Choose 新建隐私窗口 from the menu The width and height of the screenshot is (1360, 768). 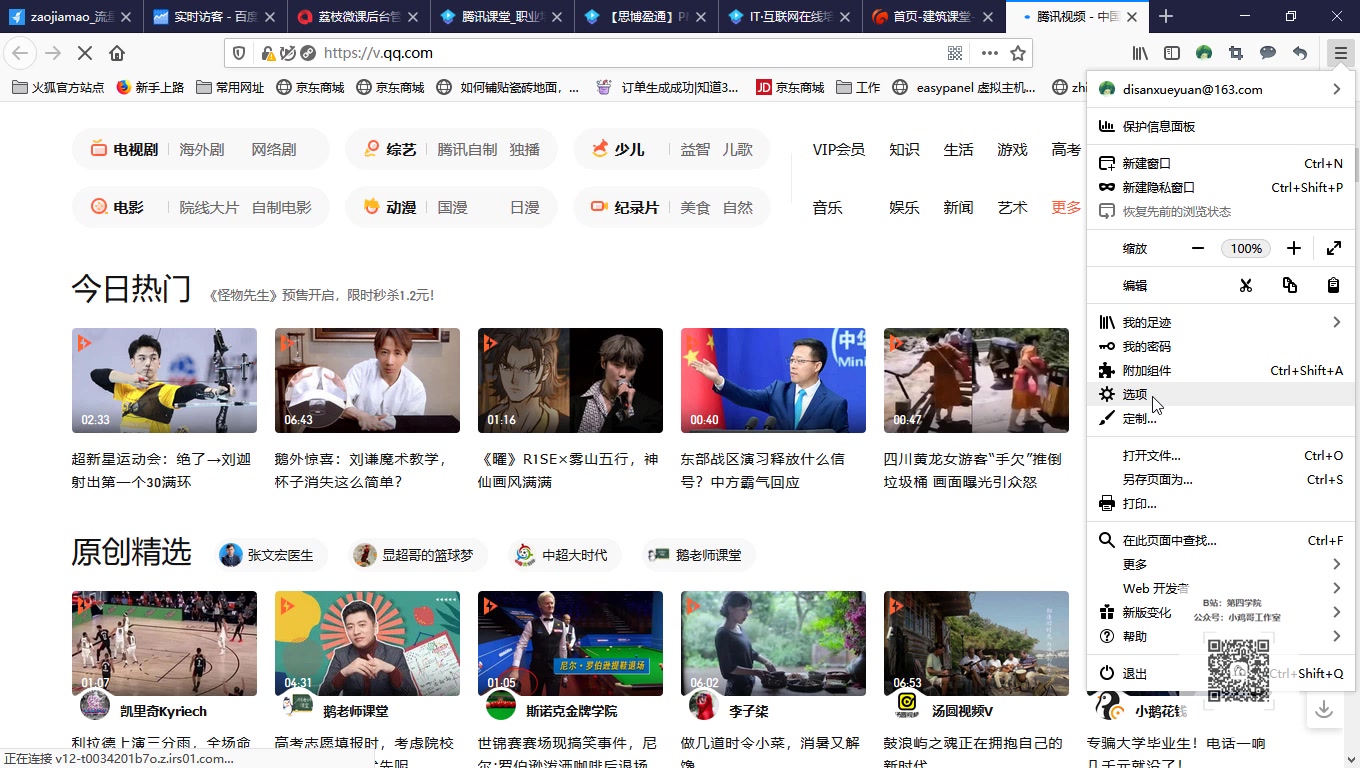coord(1221,187)
